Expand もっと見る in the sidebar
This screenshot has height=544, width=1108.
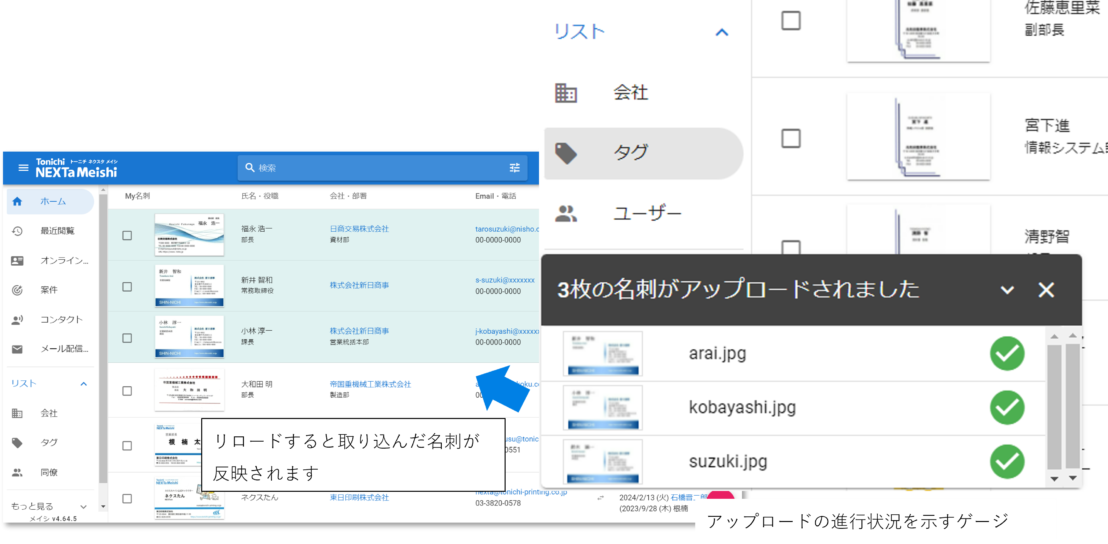pyautogui.click(x=49, y=507)
